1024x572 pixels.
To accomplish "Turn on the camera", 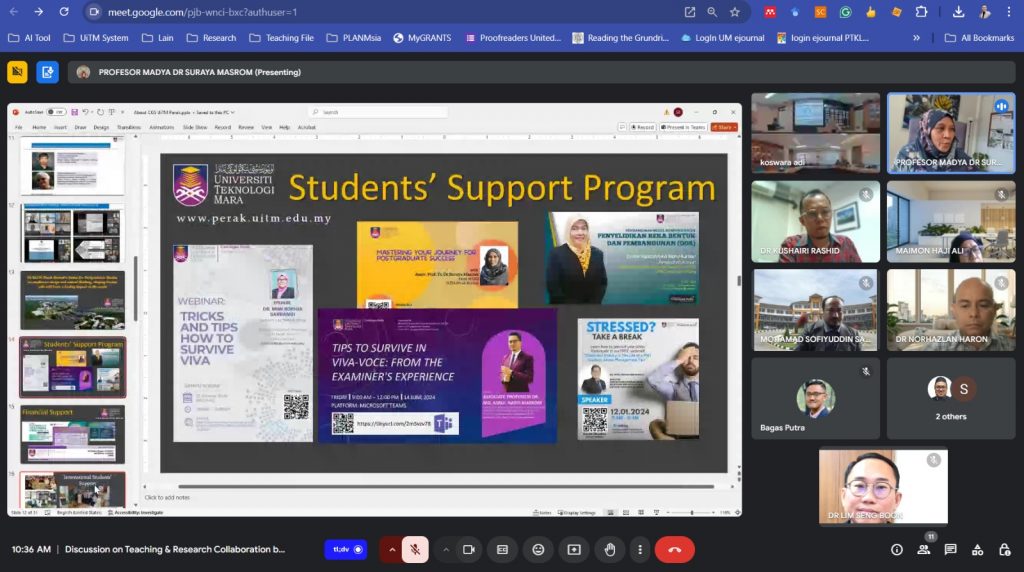I will (468, 549).
